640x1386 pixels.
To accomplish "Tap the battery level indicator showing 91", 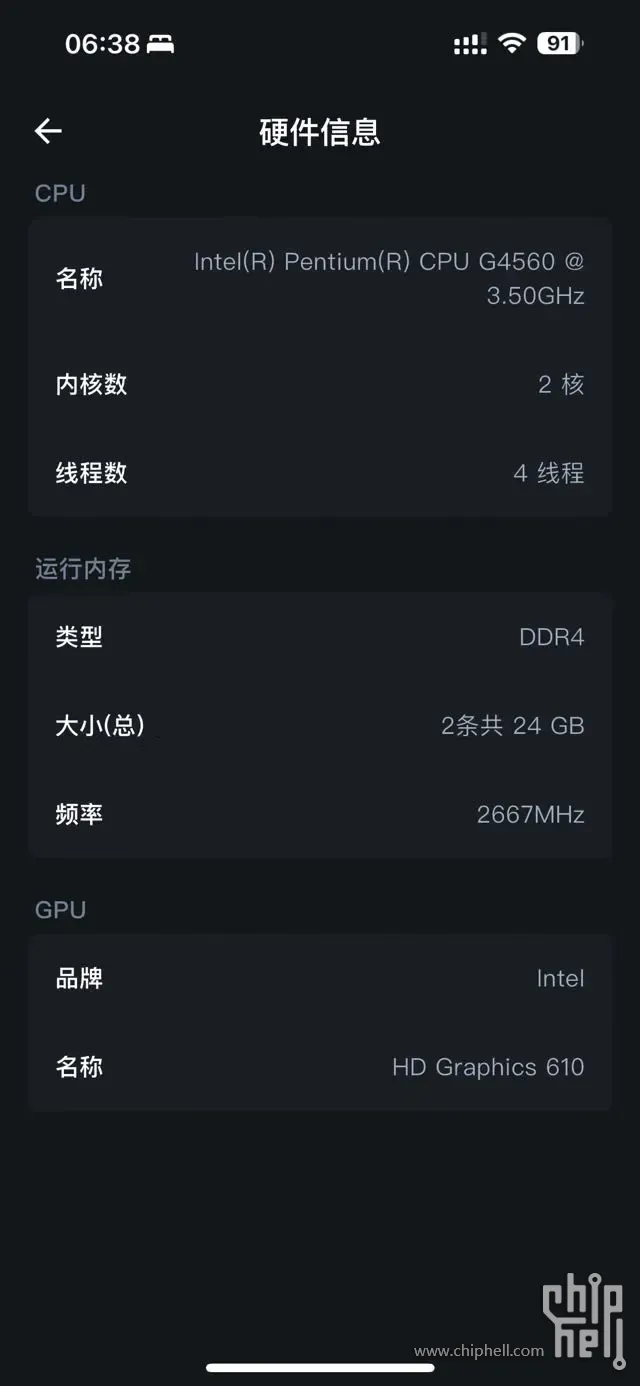I will click(x=560, y=43).
